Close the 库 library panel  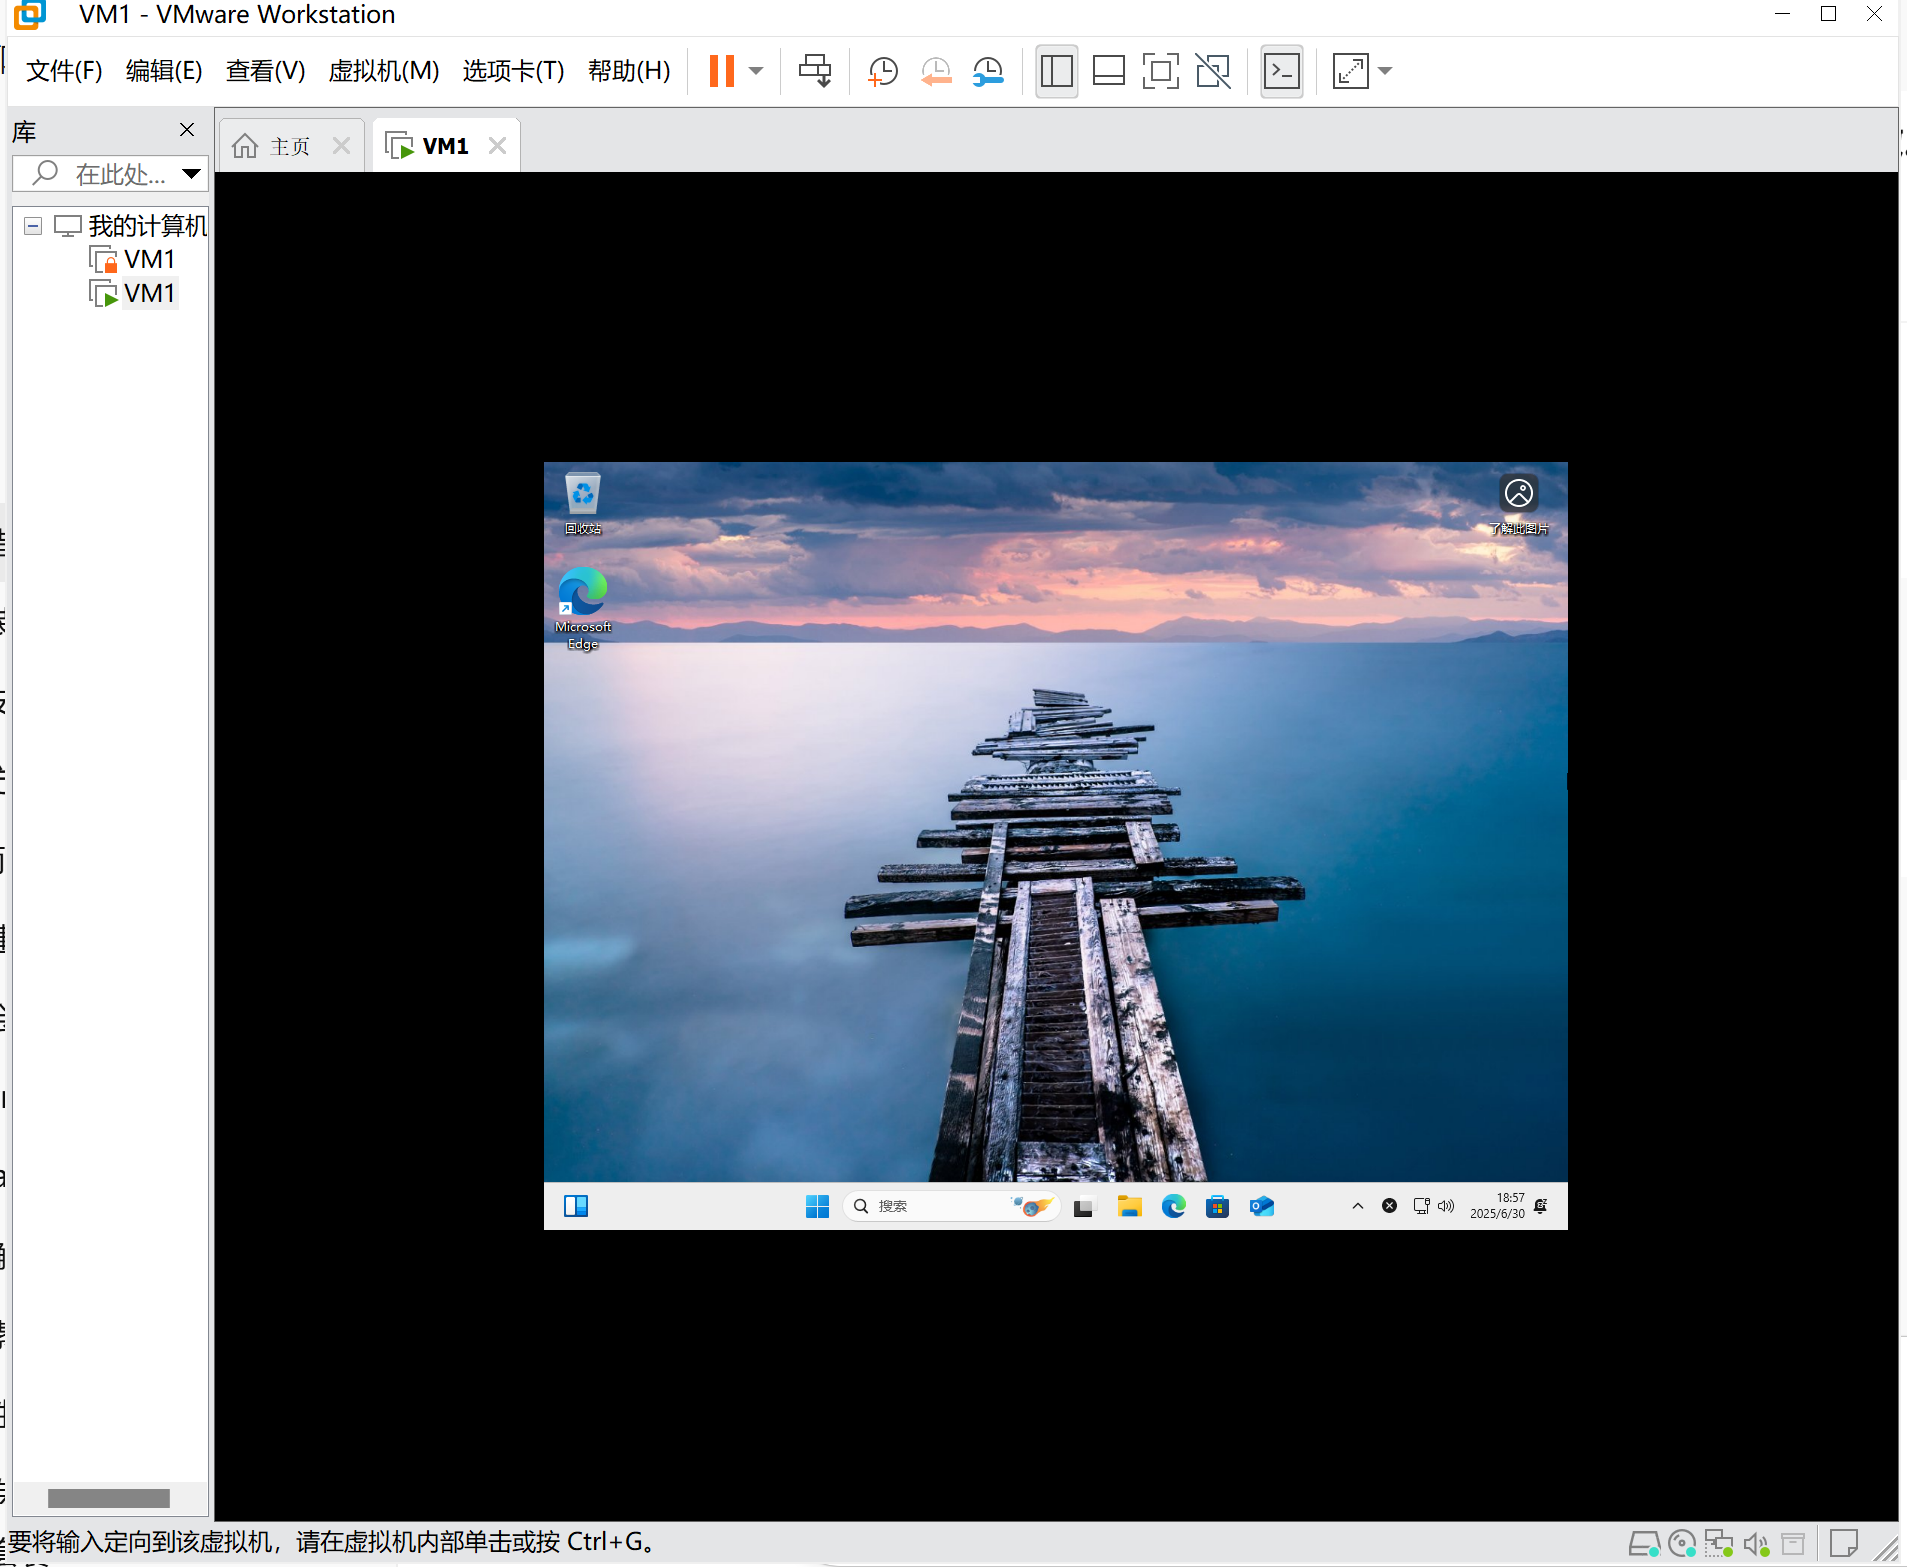(187, 130)
